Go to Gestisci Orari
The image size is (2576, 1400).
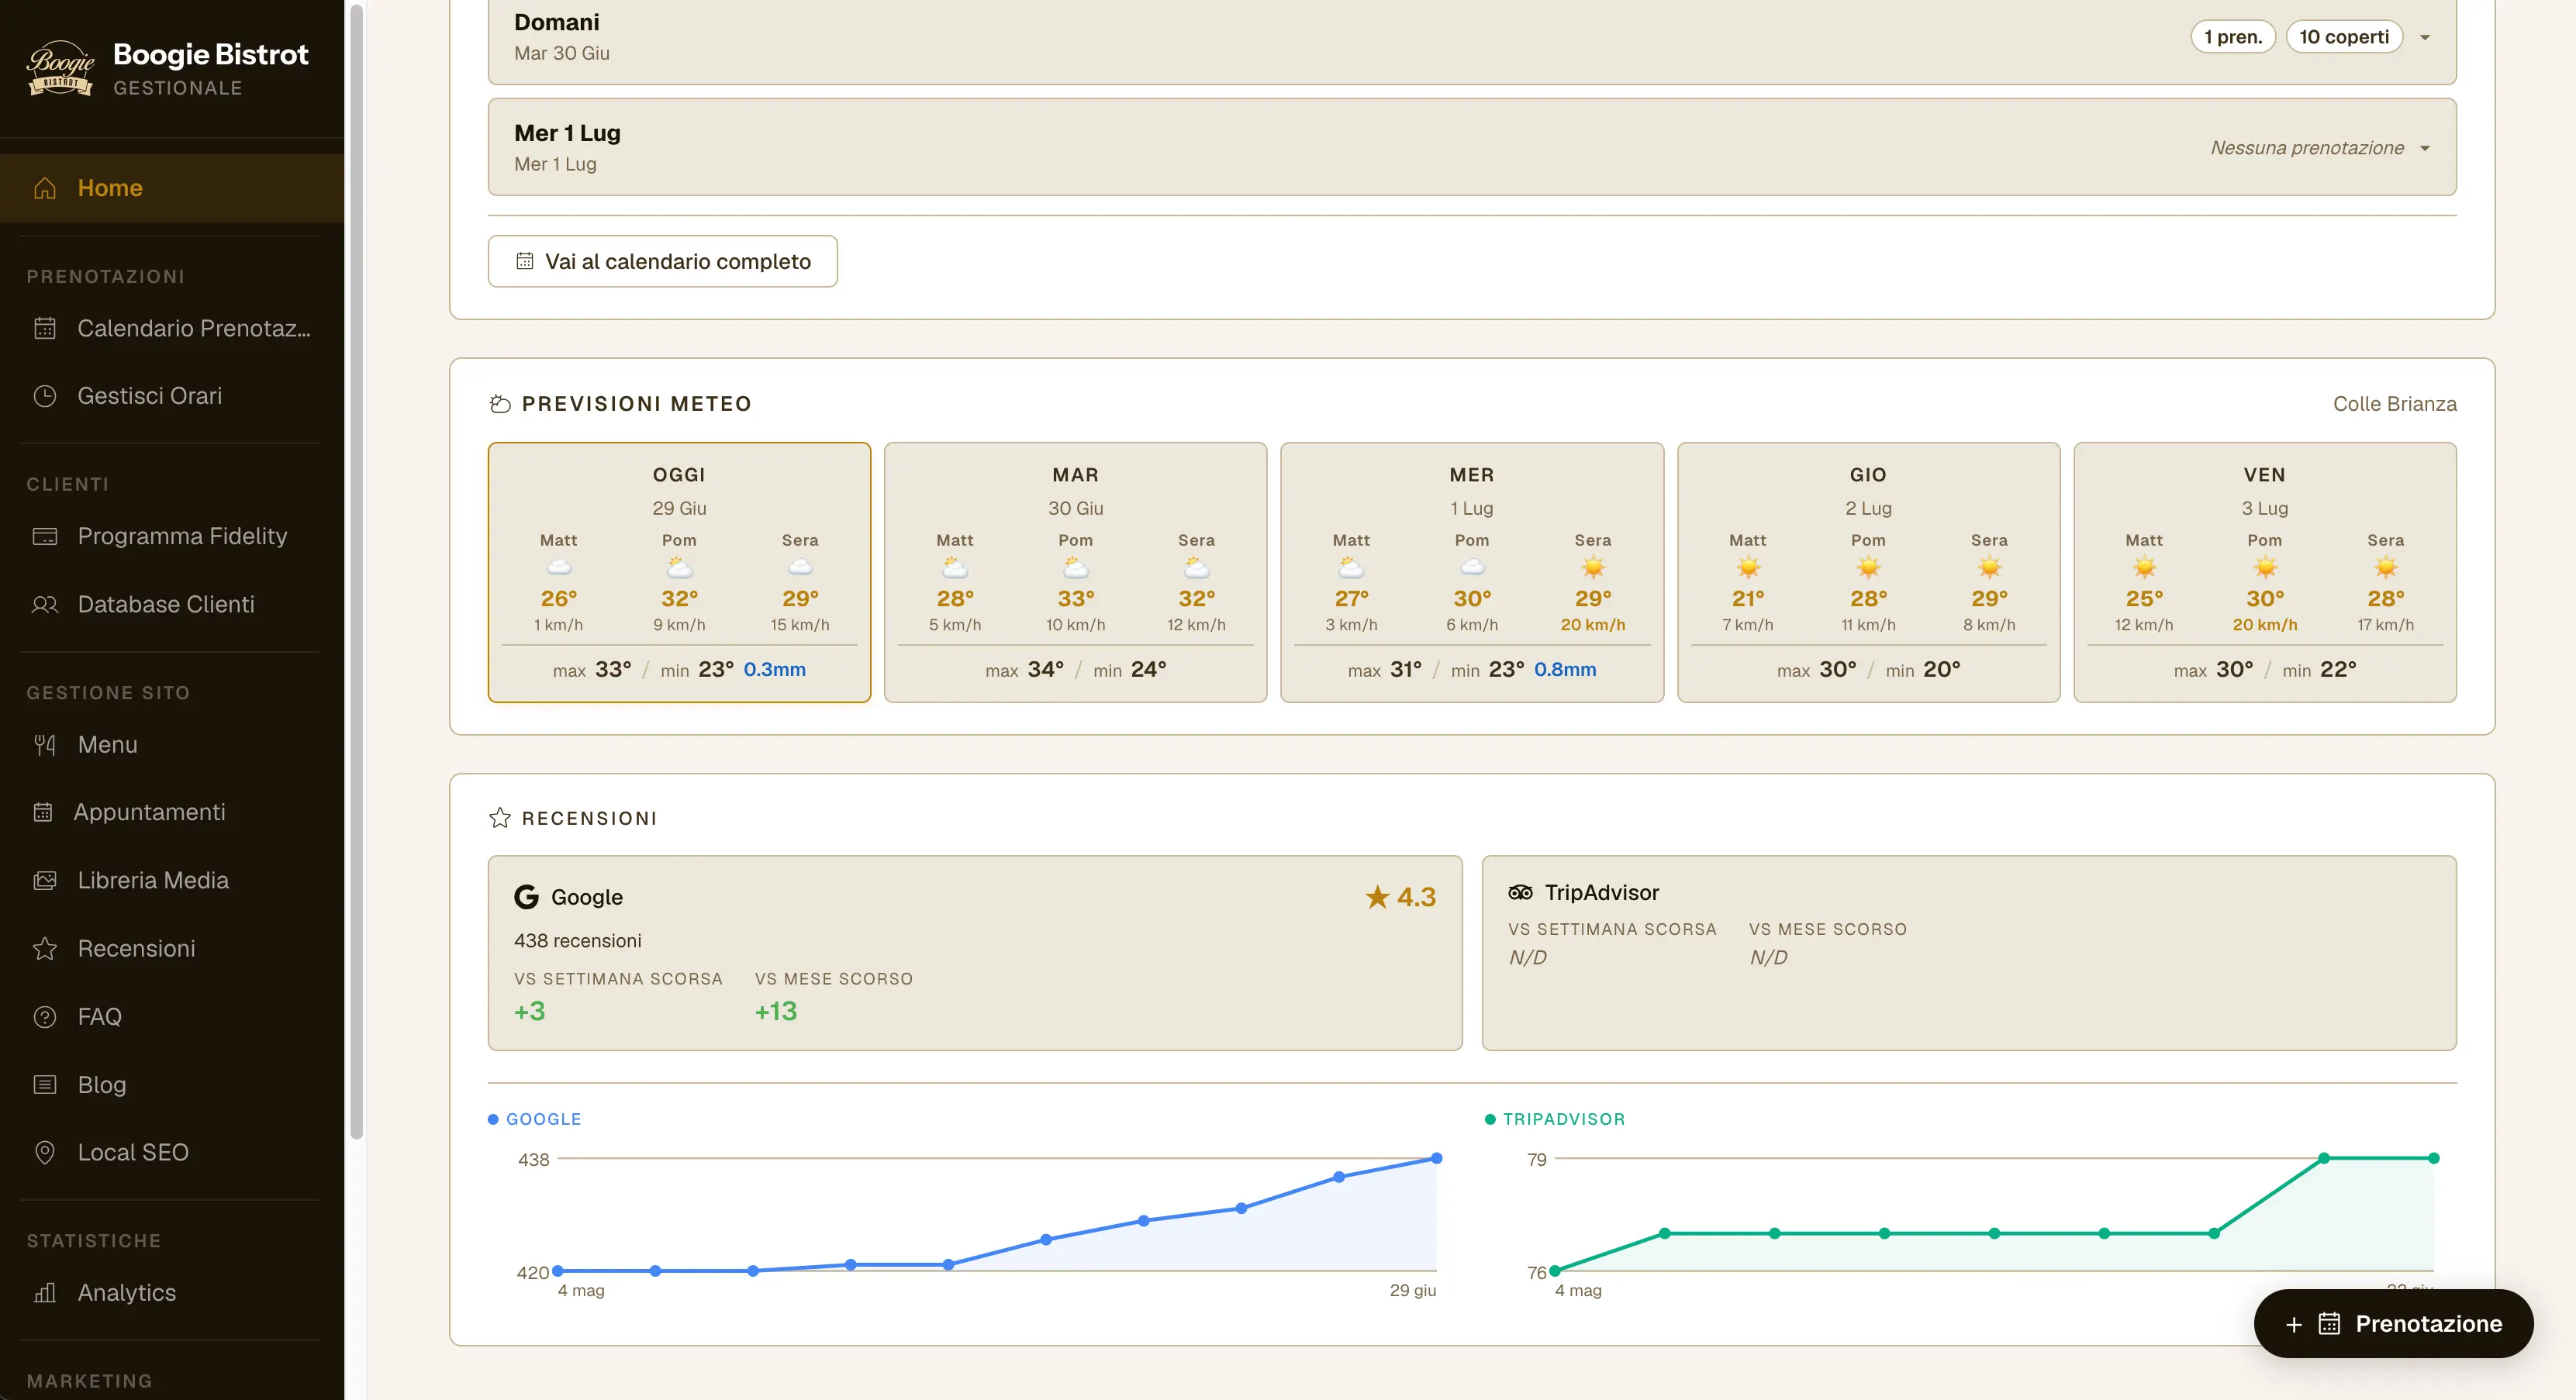(172, 396)
